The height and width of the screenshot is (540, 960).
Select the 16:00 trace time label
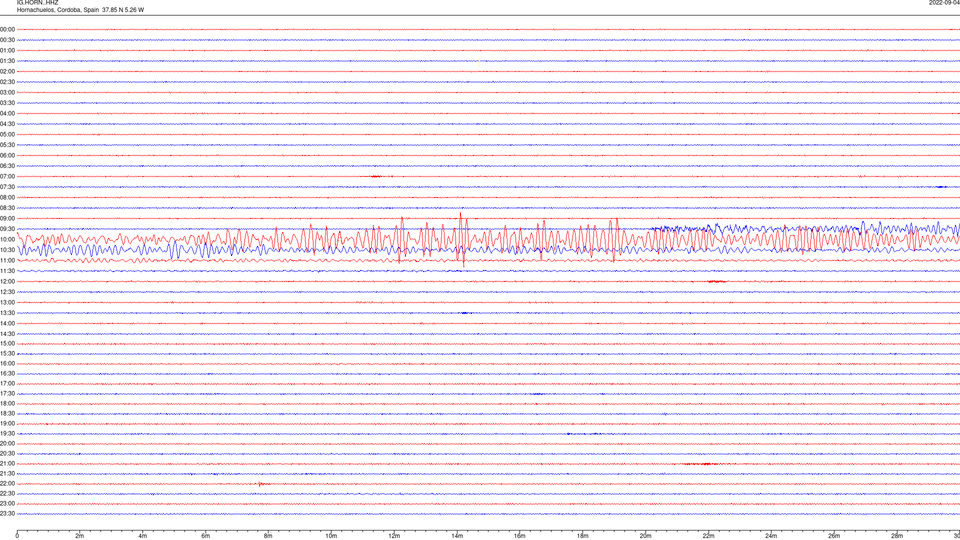[7, 364]
